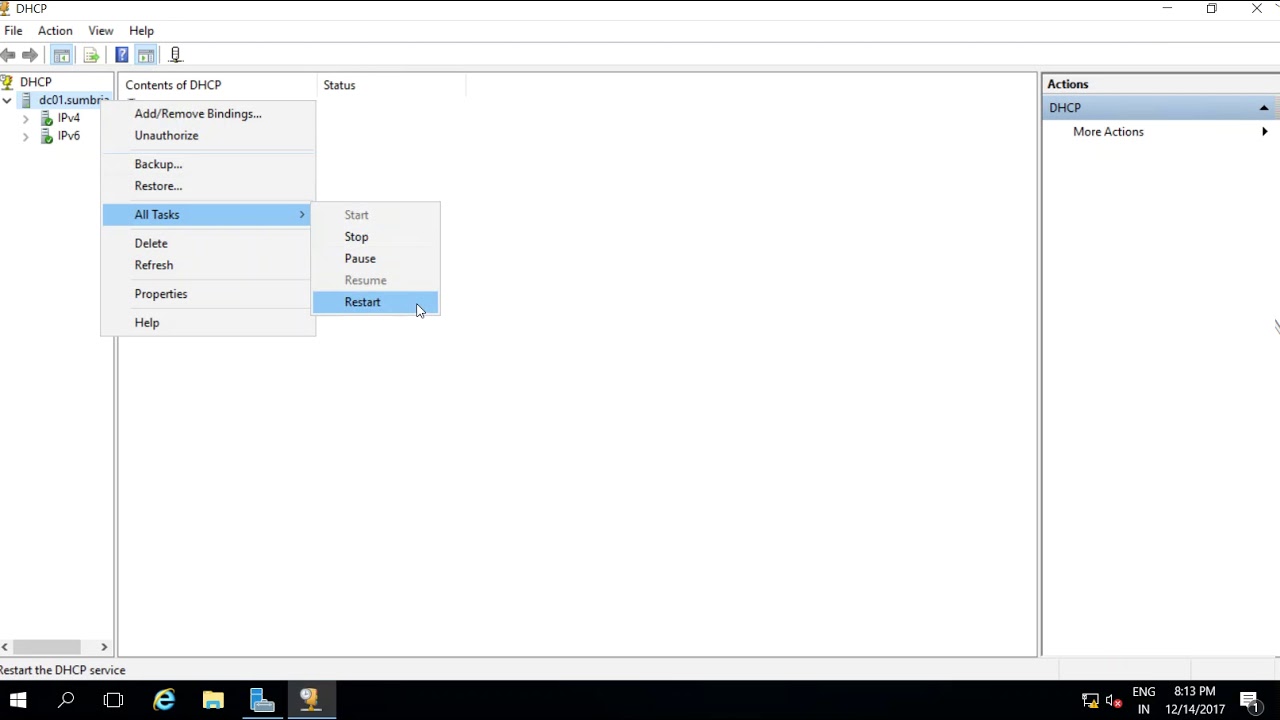Viewport: 1280px width, 720px height.
Task: Select Pause in All Tasks submenu
Action: (376, 259)
